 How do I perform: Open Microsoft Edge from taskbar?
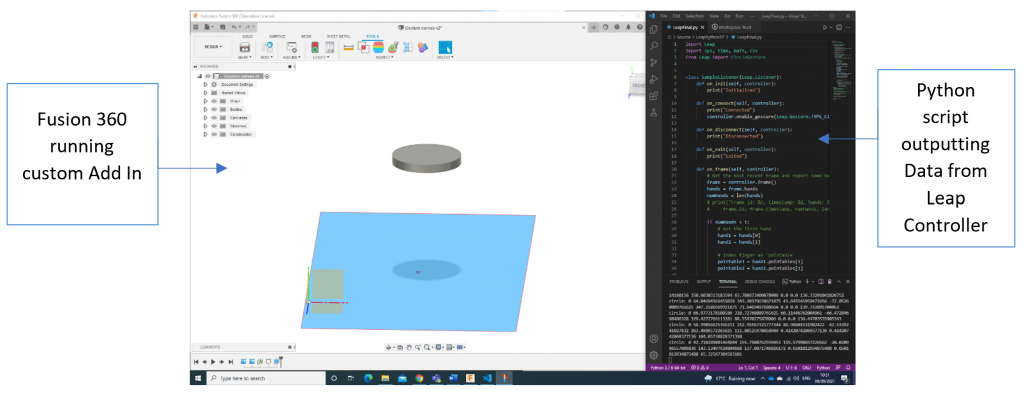[367, 378]
